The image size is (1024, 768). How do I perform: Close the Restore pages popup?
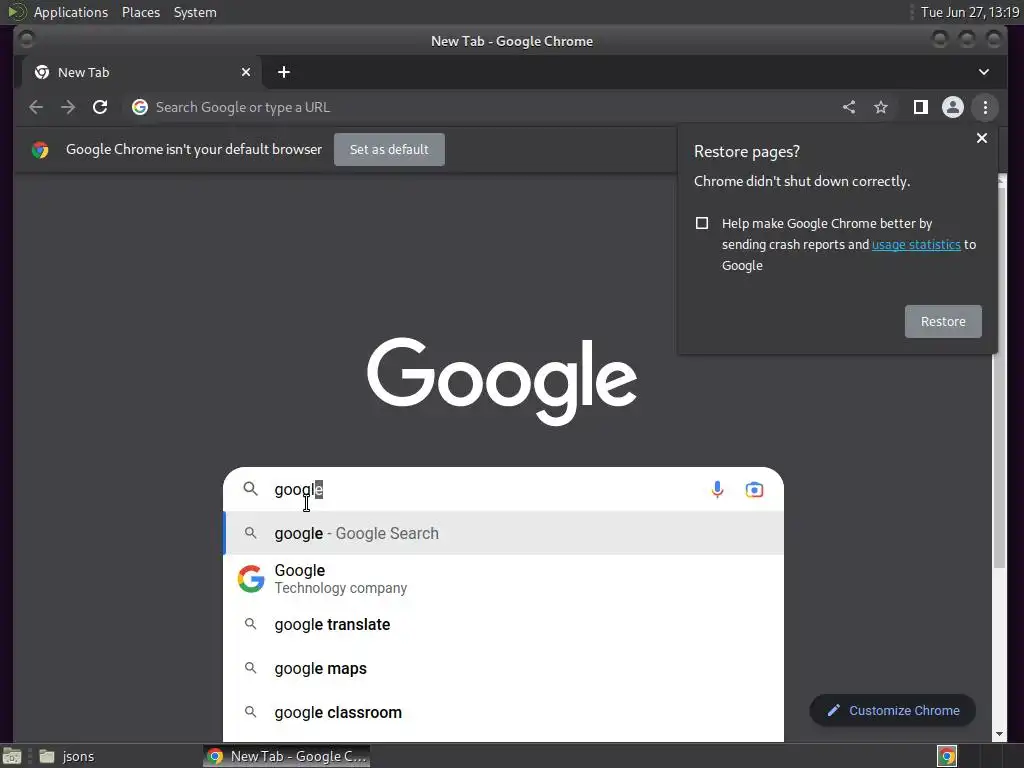982,138
